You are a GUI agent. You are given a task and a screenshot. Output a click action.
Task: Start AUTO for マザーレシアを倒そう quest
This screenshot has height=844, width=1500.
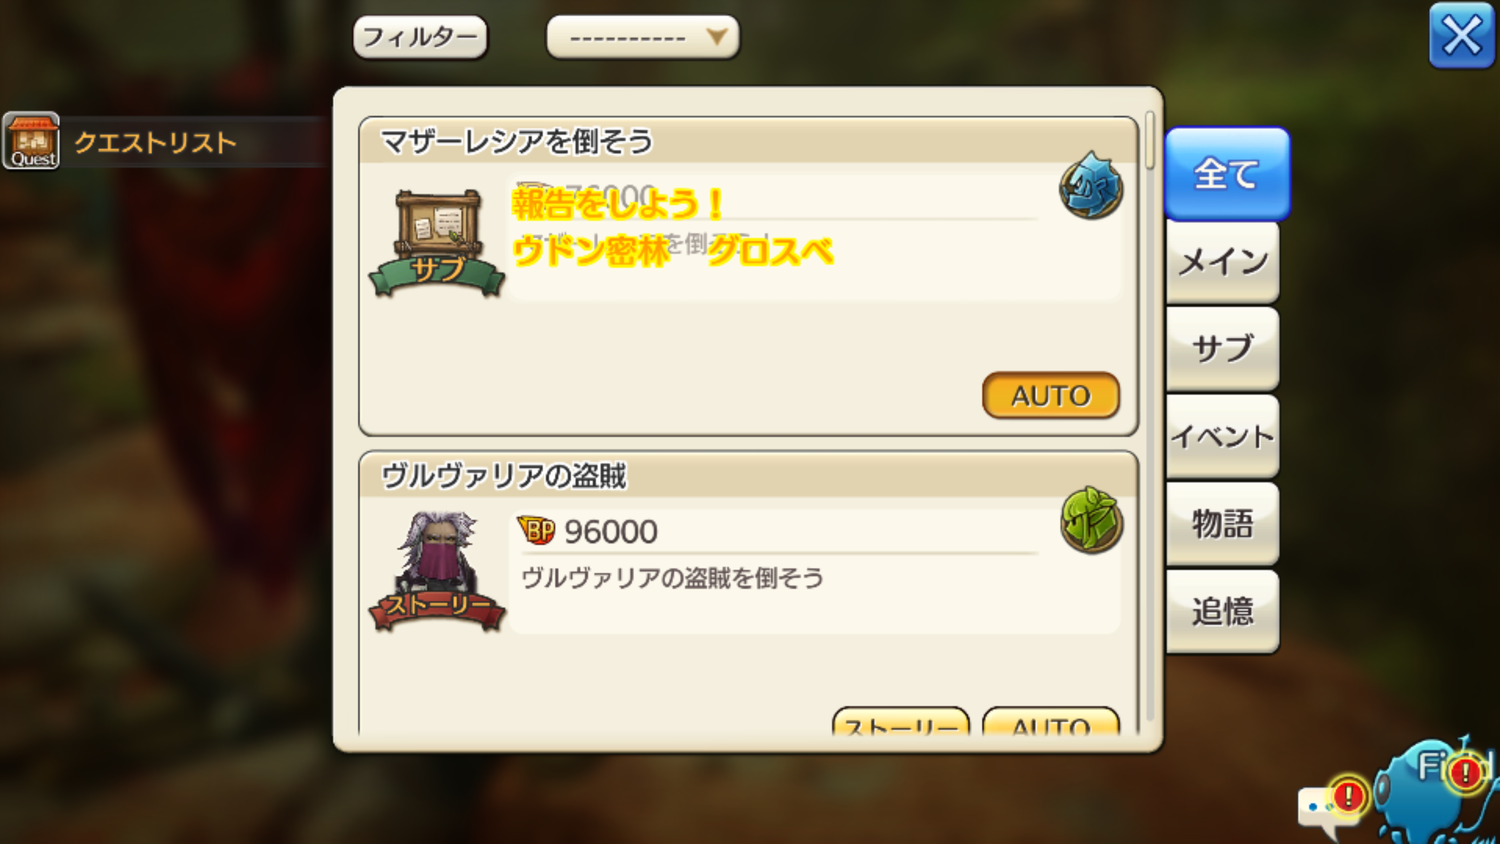pos(1051,396)
